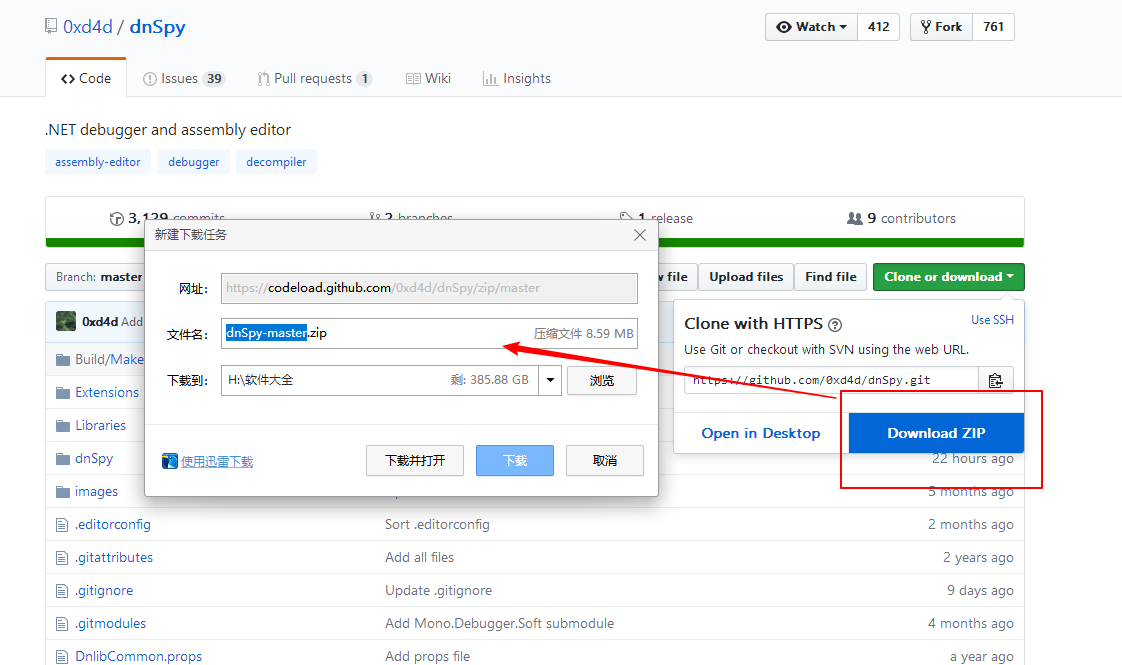Image resolution: width=1122 pixels, height=665 pixels.
Task: Open the Wiki tab
Action: (x=428, y=79)
